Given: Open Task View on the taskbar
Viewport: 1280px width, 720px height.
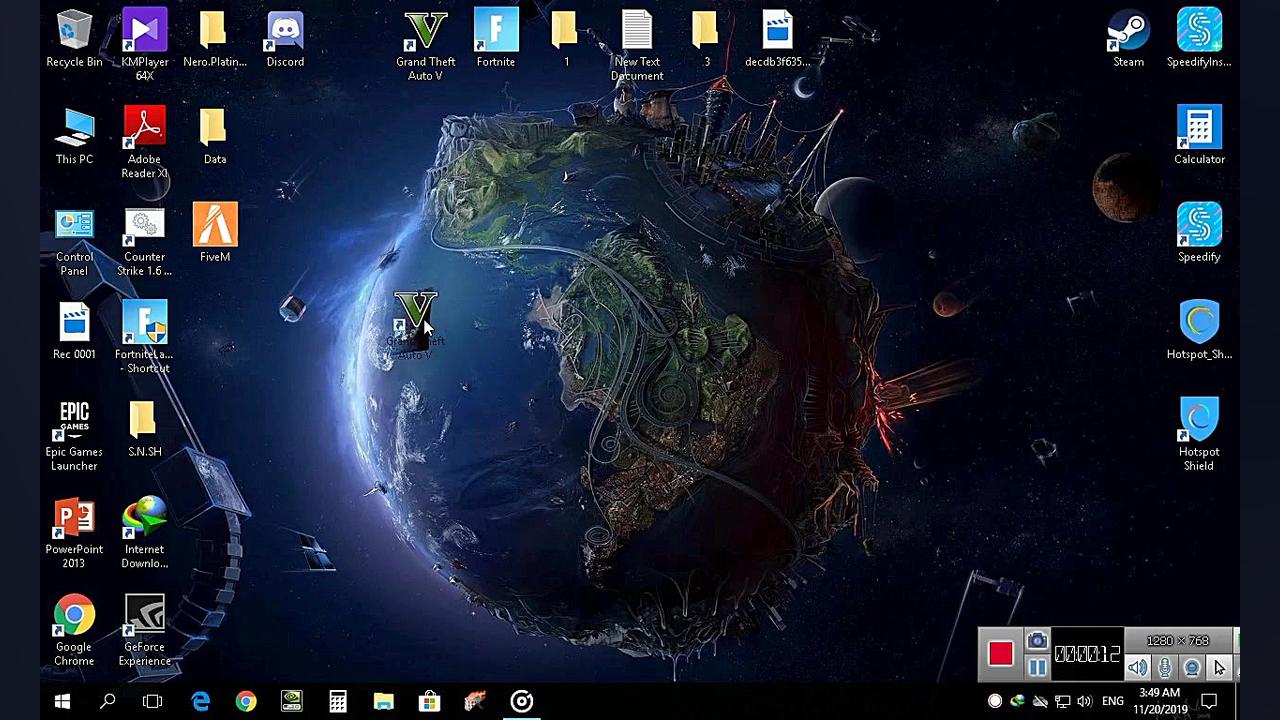Looking at the screenshot, I should point(152,702).
